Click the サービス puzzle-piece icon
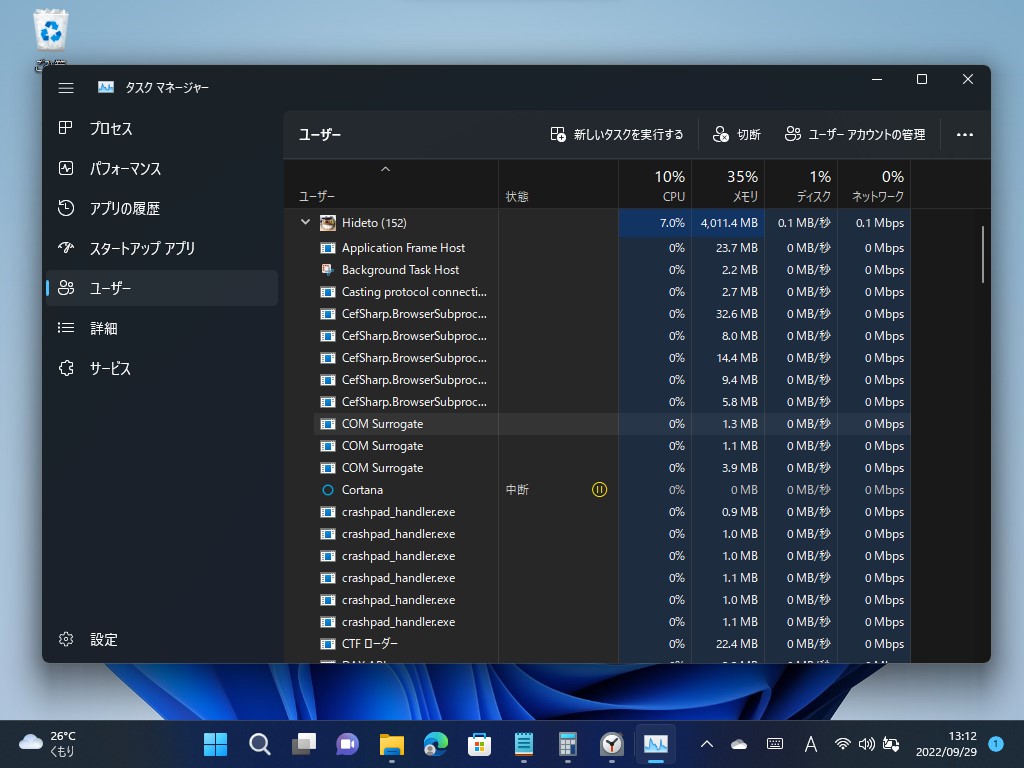Viewport: 1024px width, 768px height. click(66, 368)
